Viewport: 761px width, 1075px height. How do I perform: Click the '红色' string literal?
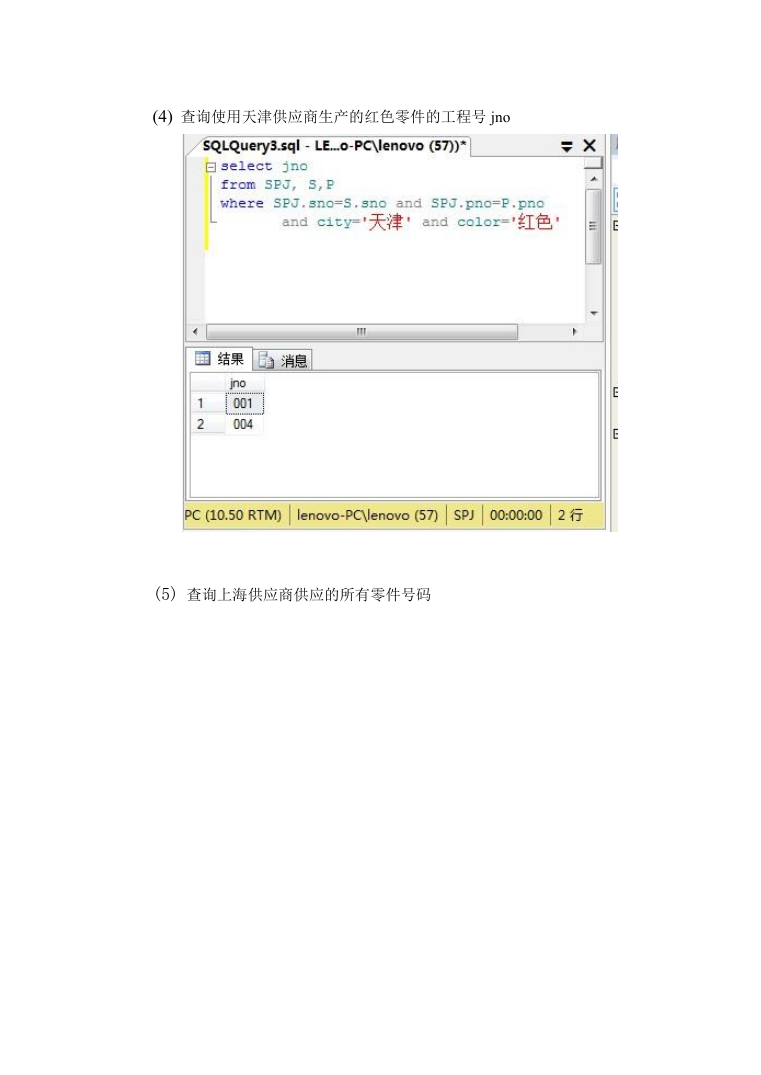pyautogui.click(x=535, y=221)
